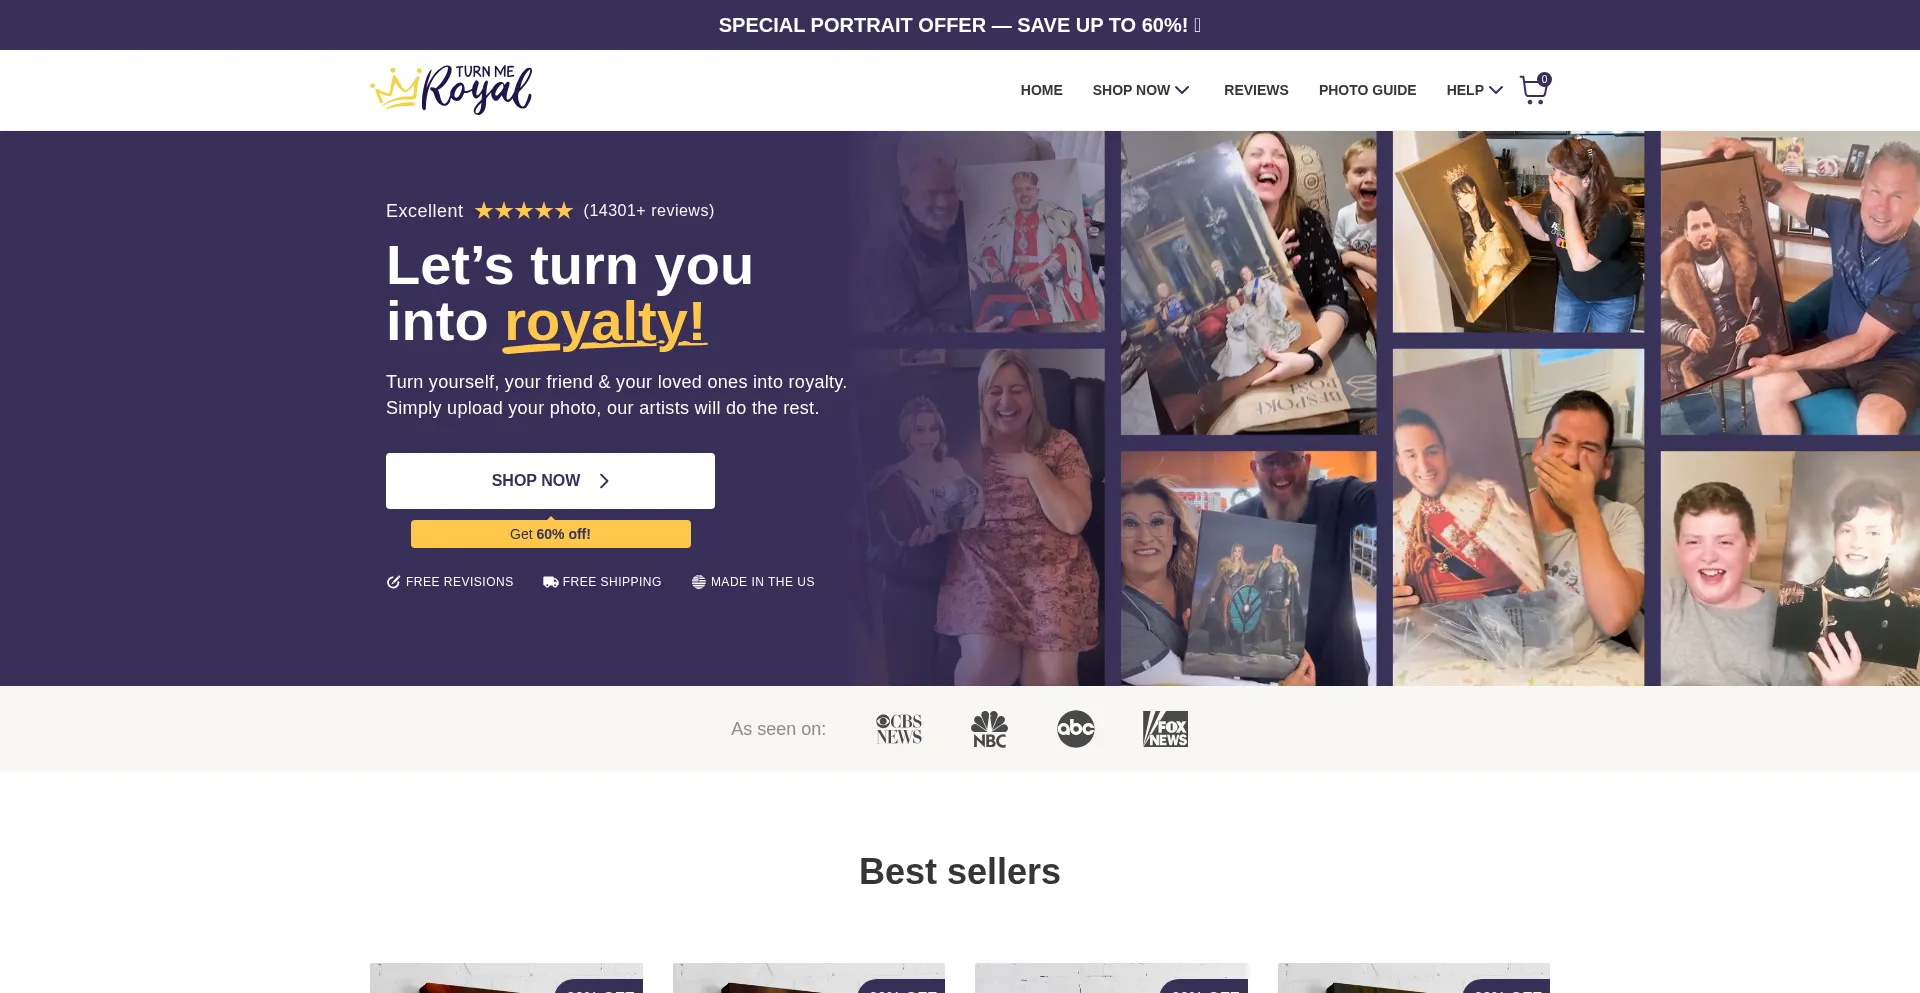Screen dimensions: 1920x993
Task: Open the Photo Guide page
Action: (x=1367, y=90)
